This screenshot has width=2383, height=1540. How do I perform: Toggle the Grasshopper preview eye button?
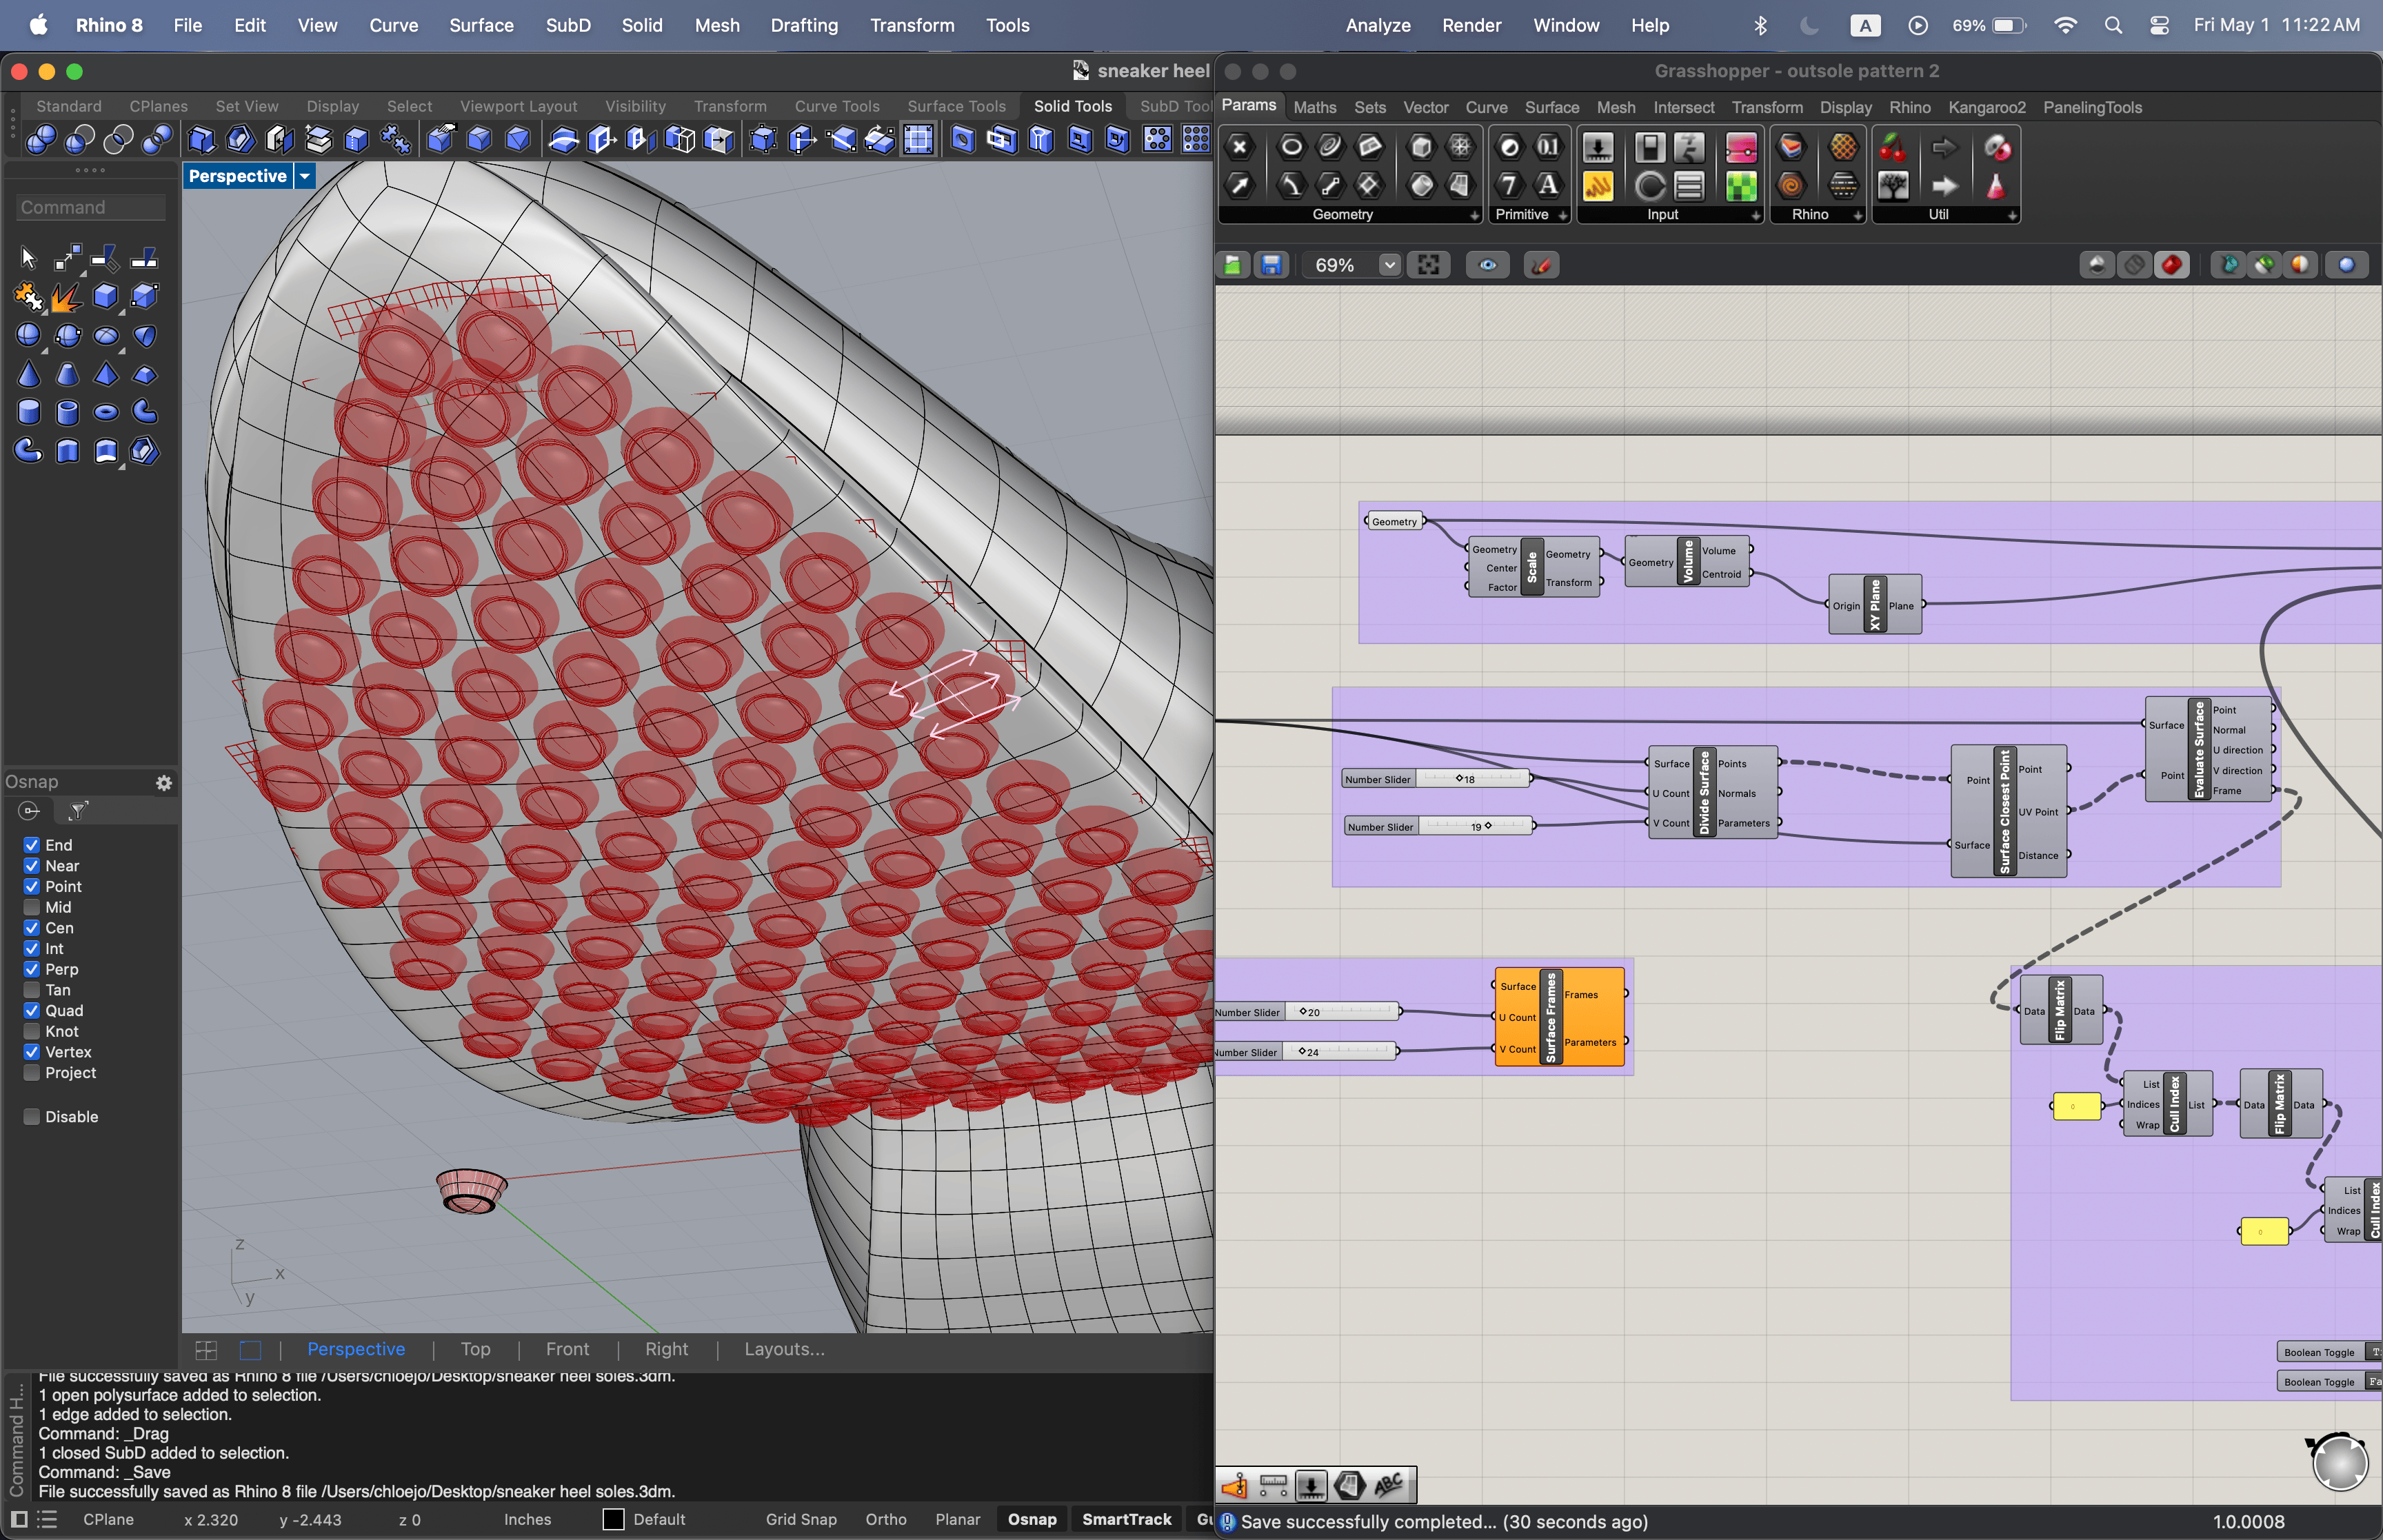(1487, 265)
